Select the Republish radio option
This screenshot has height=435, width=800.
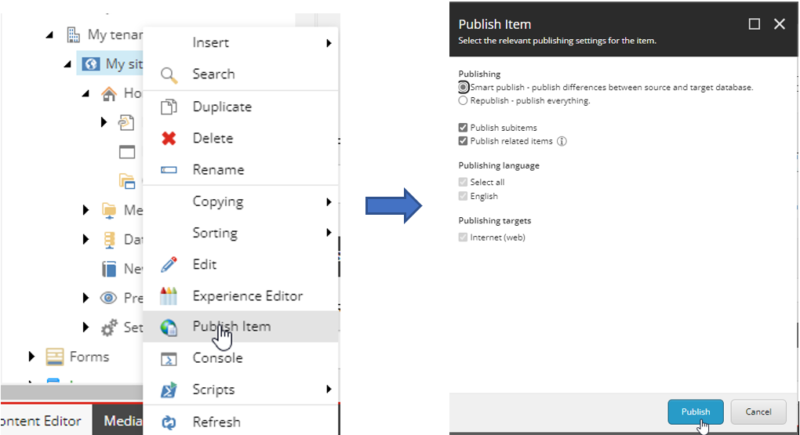(x=462, y=101)
